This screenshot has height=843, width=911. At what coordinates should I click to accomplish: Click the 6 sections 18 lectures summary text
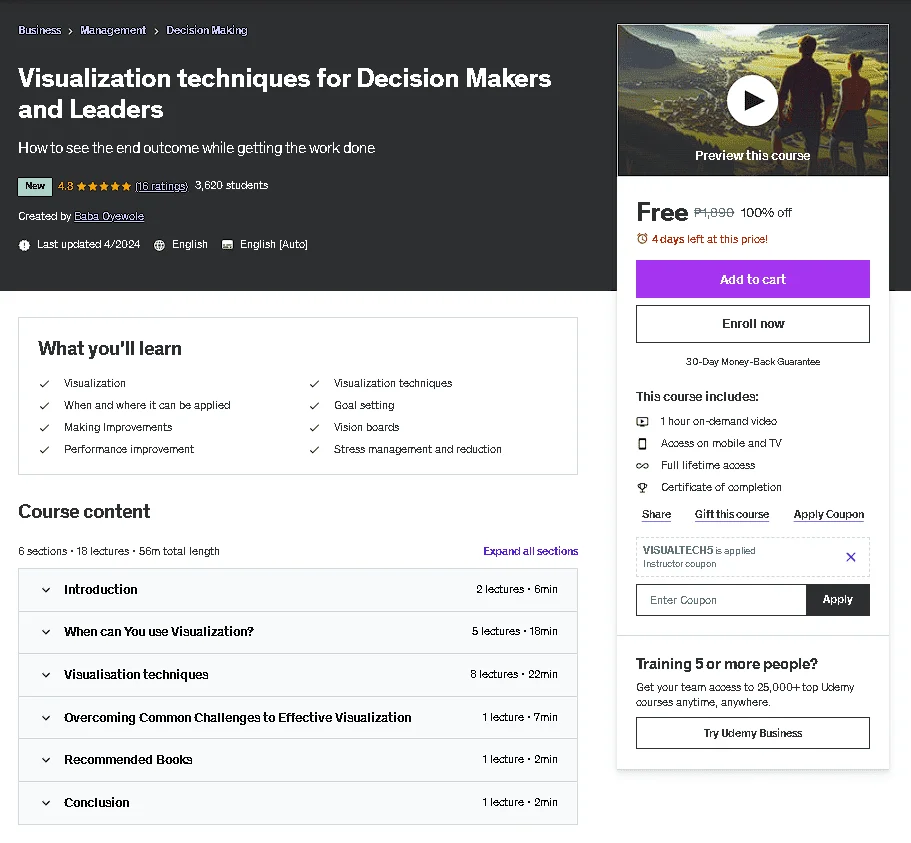click(x=119, y=551)
